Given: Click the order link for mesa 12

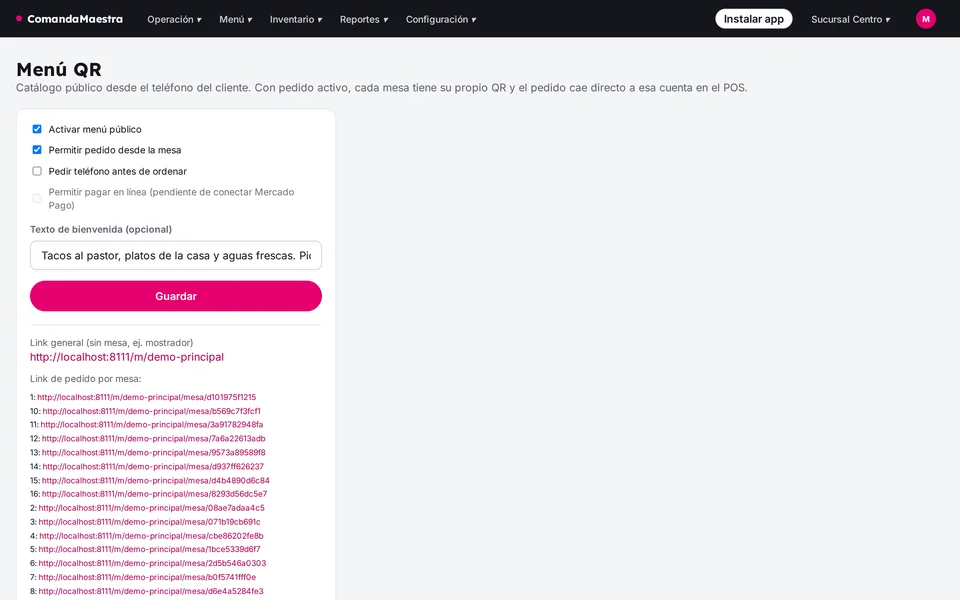Looking at the screenshot, I should (154, 439).
